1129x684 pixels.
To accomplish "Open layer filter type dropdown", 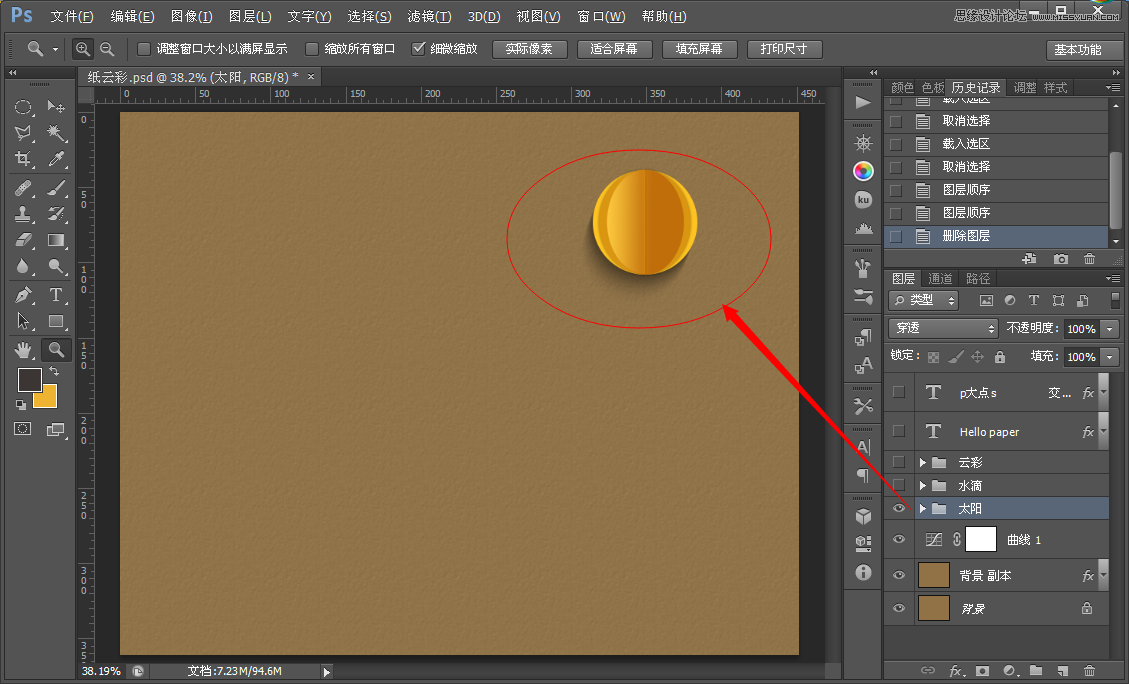I will click(924, 300).
